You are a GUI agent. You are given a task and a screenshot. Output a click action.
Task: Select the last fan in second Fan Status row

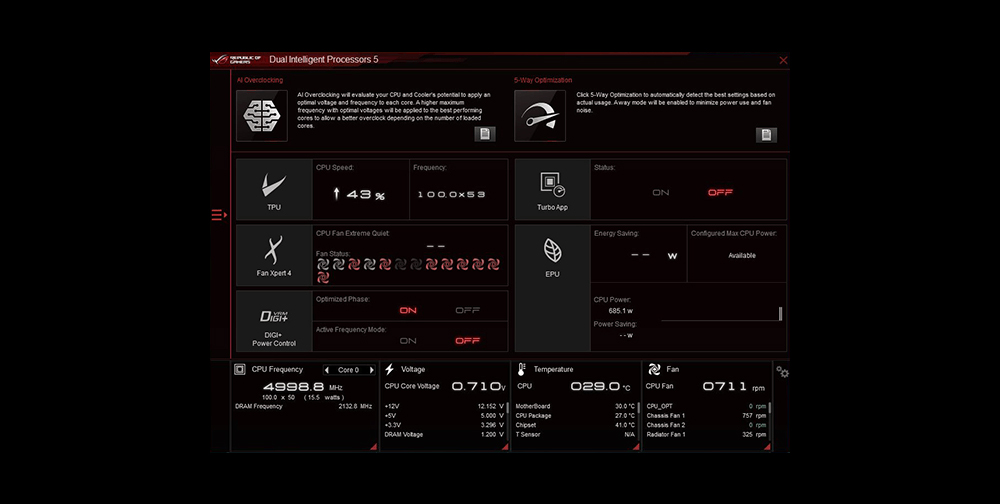click(x=323, y=278)
